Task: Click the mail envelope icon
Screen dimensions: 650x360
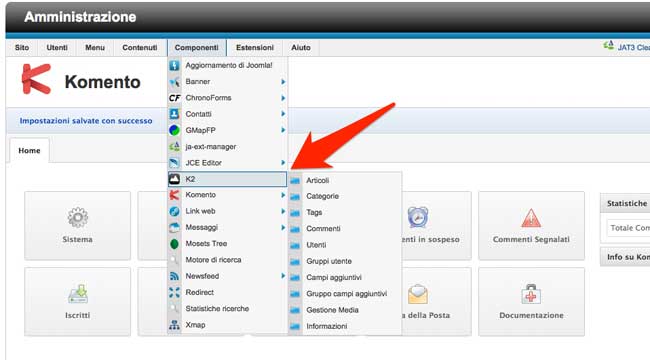Action: (x=417, y=294)
